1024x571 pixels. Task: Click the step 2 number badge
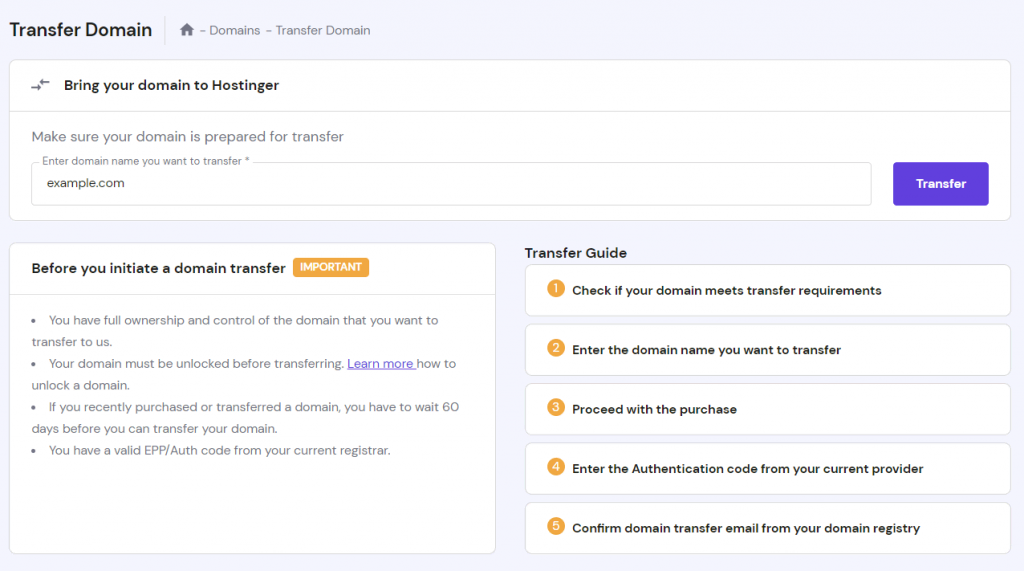click(x=556, y=349)
